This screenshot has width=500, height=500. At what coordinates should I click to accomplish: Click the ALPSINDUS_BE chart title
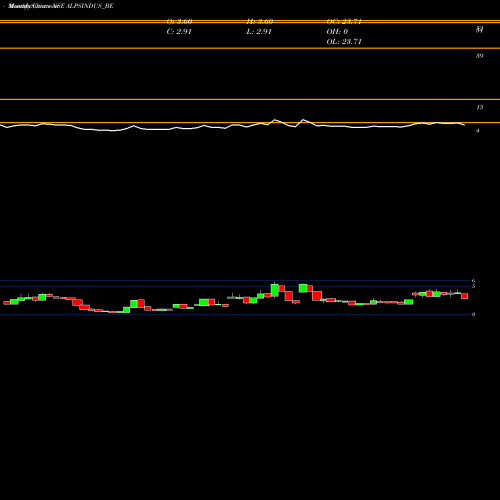point(61,6)
